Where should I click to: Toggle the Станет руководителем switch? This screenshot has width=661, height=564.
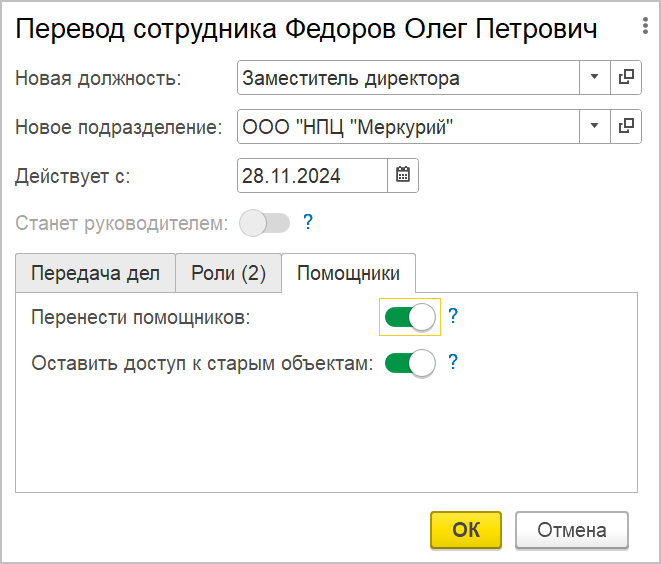[264, 223]
